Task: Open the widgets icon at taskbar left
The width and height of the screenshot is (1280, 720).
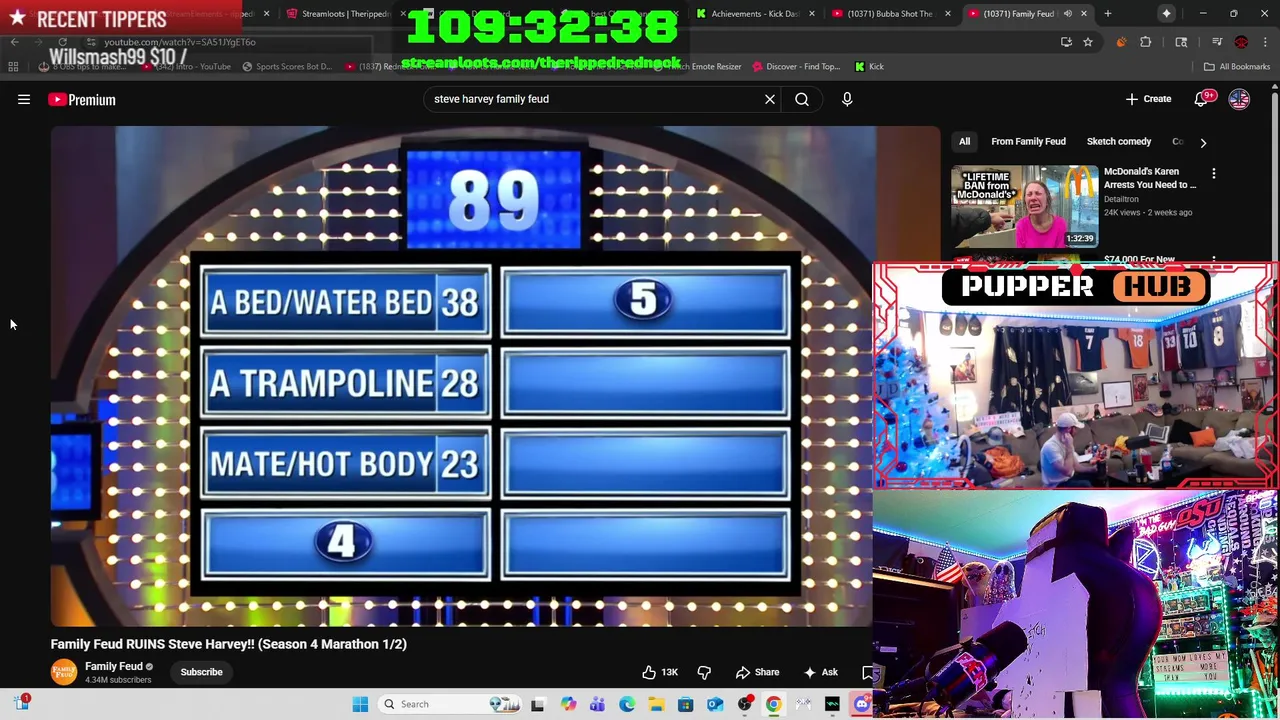Action: [21, 703]
